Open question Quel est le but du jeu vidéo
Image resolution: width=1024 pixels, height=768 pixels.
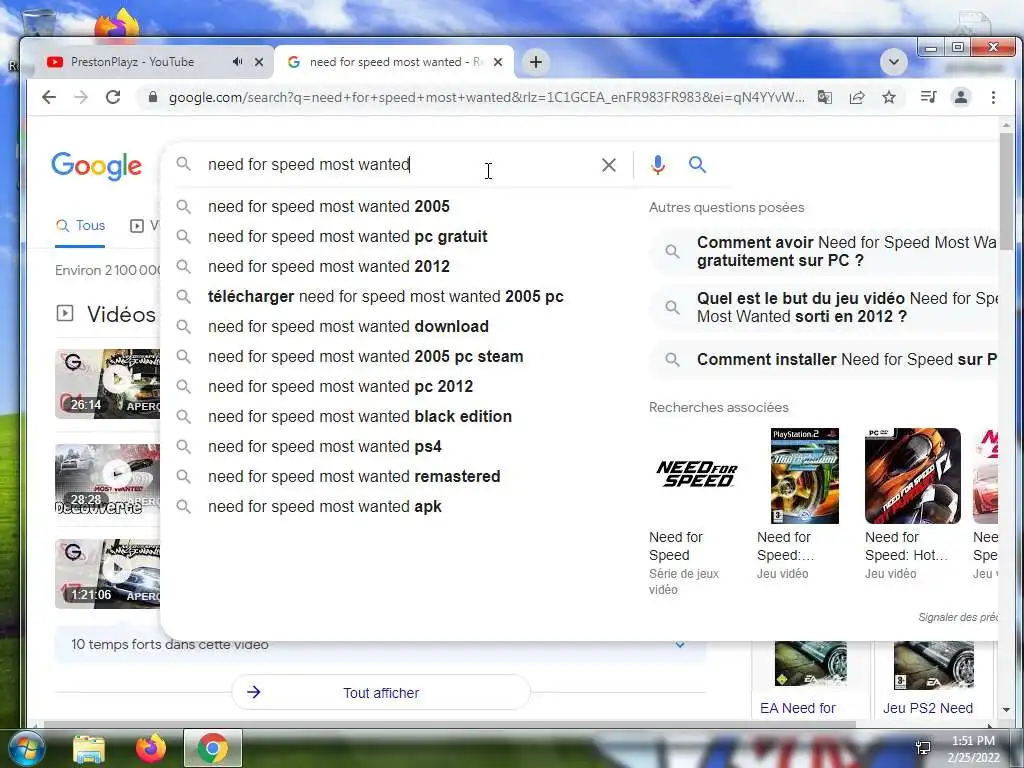click(x=824, y=308)
